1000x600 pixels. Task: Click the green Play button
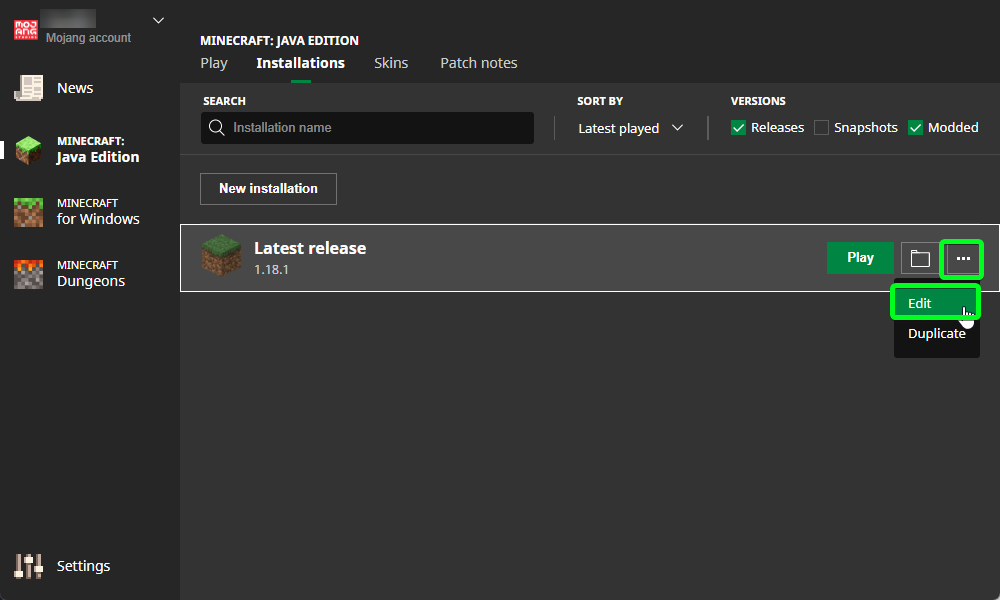point(860,258)
